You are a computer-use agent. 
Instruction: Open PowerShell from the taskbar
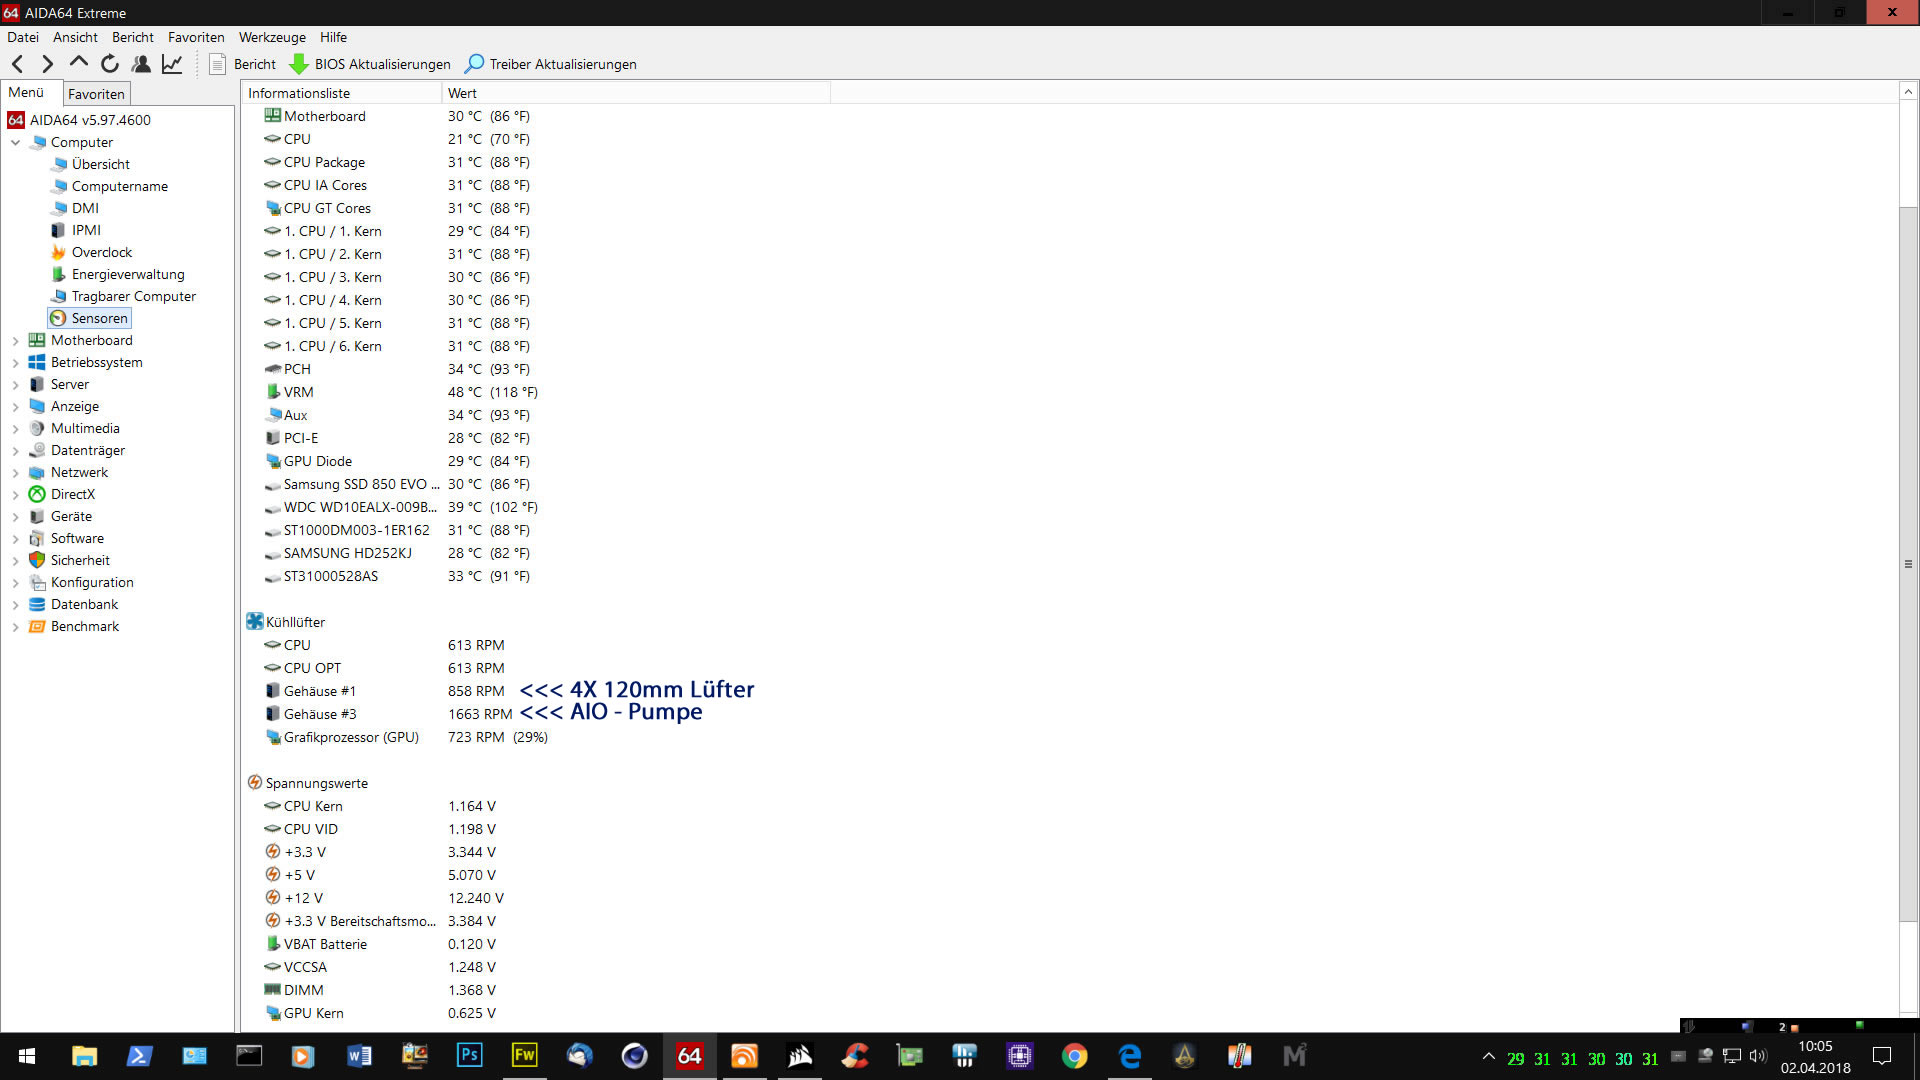coord(139,1056)
